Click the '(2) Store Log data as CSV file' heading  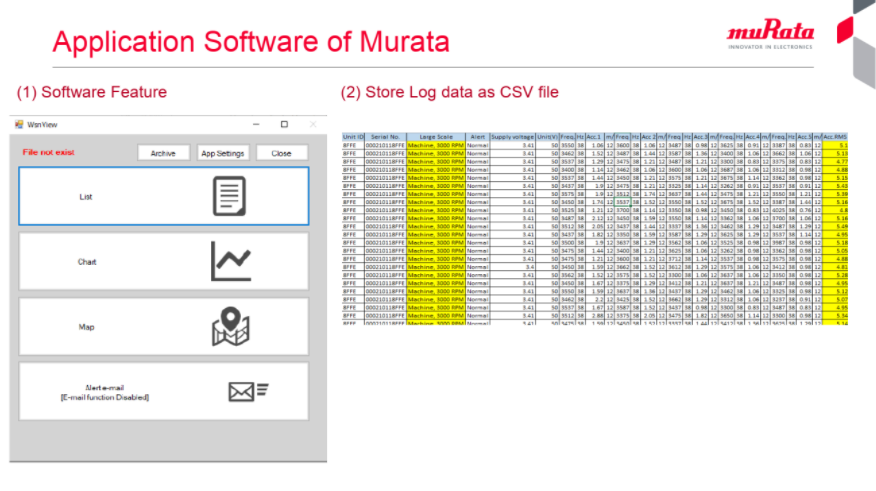pyautogui.click(x=450, y=92)
